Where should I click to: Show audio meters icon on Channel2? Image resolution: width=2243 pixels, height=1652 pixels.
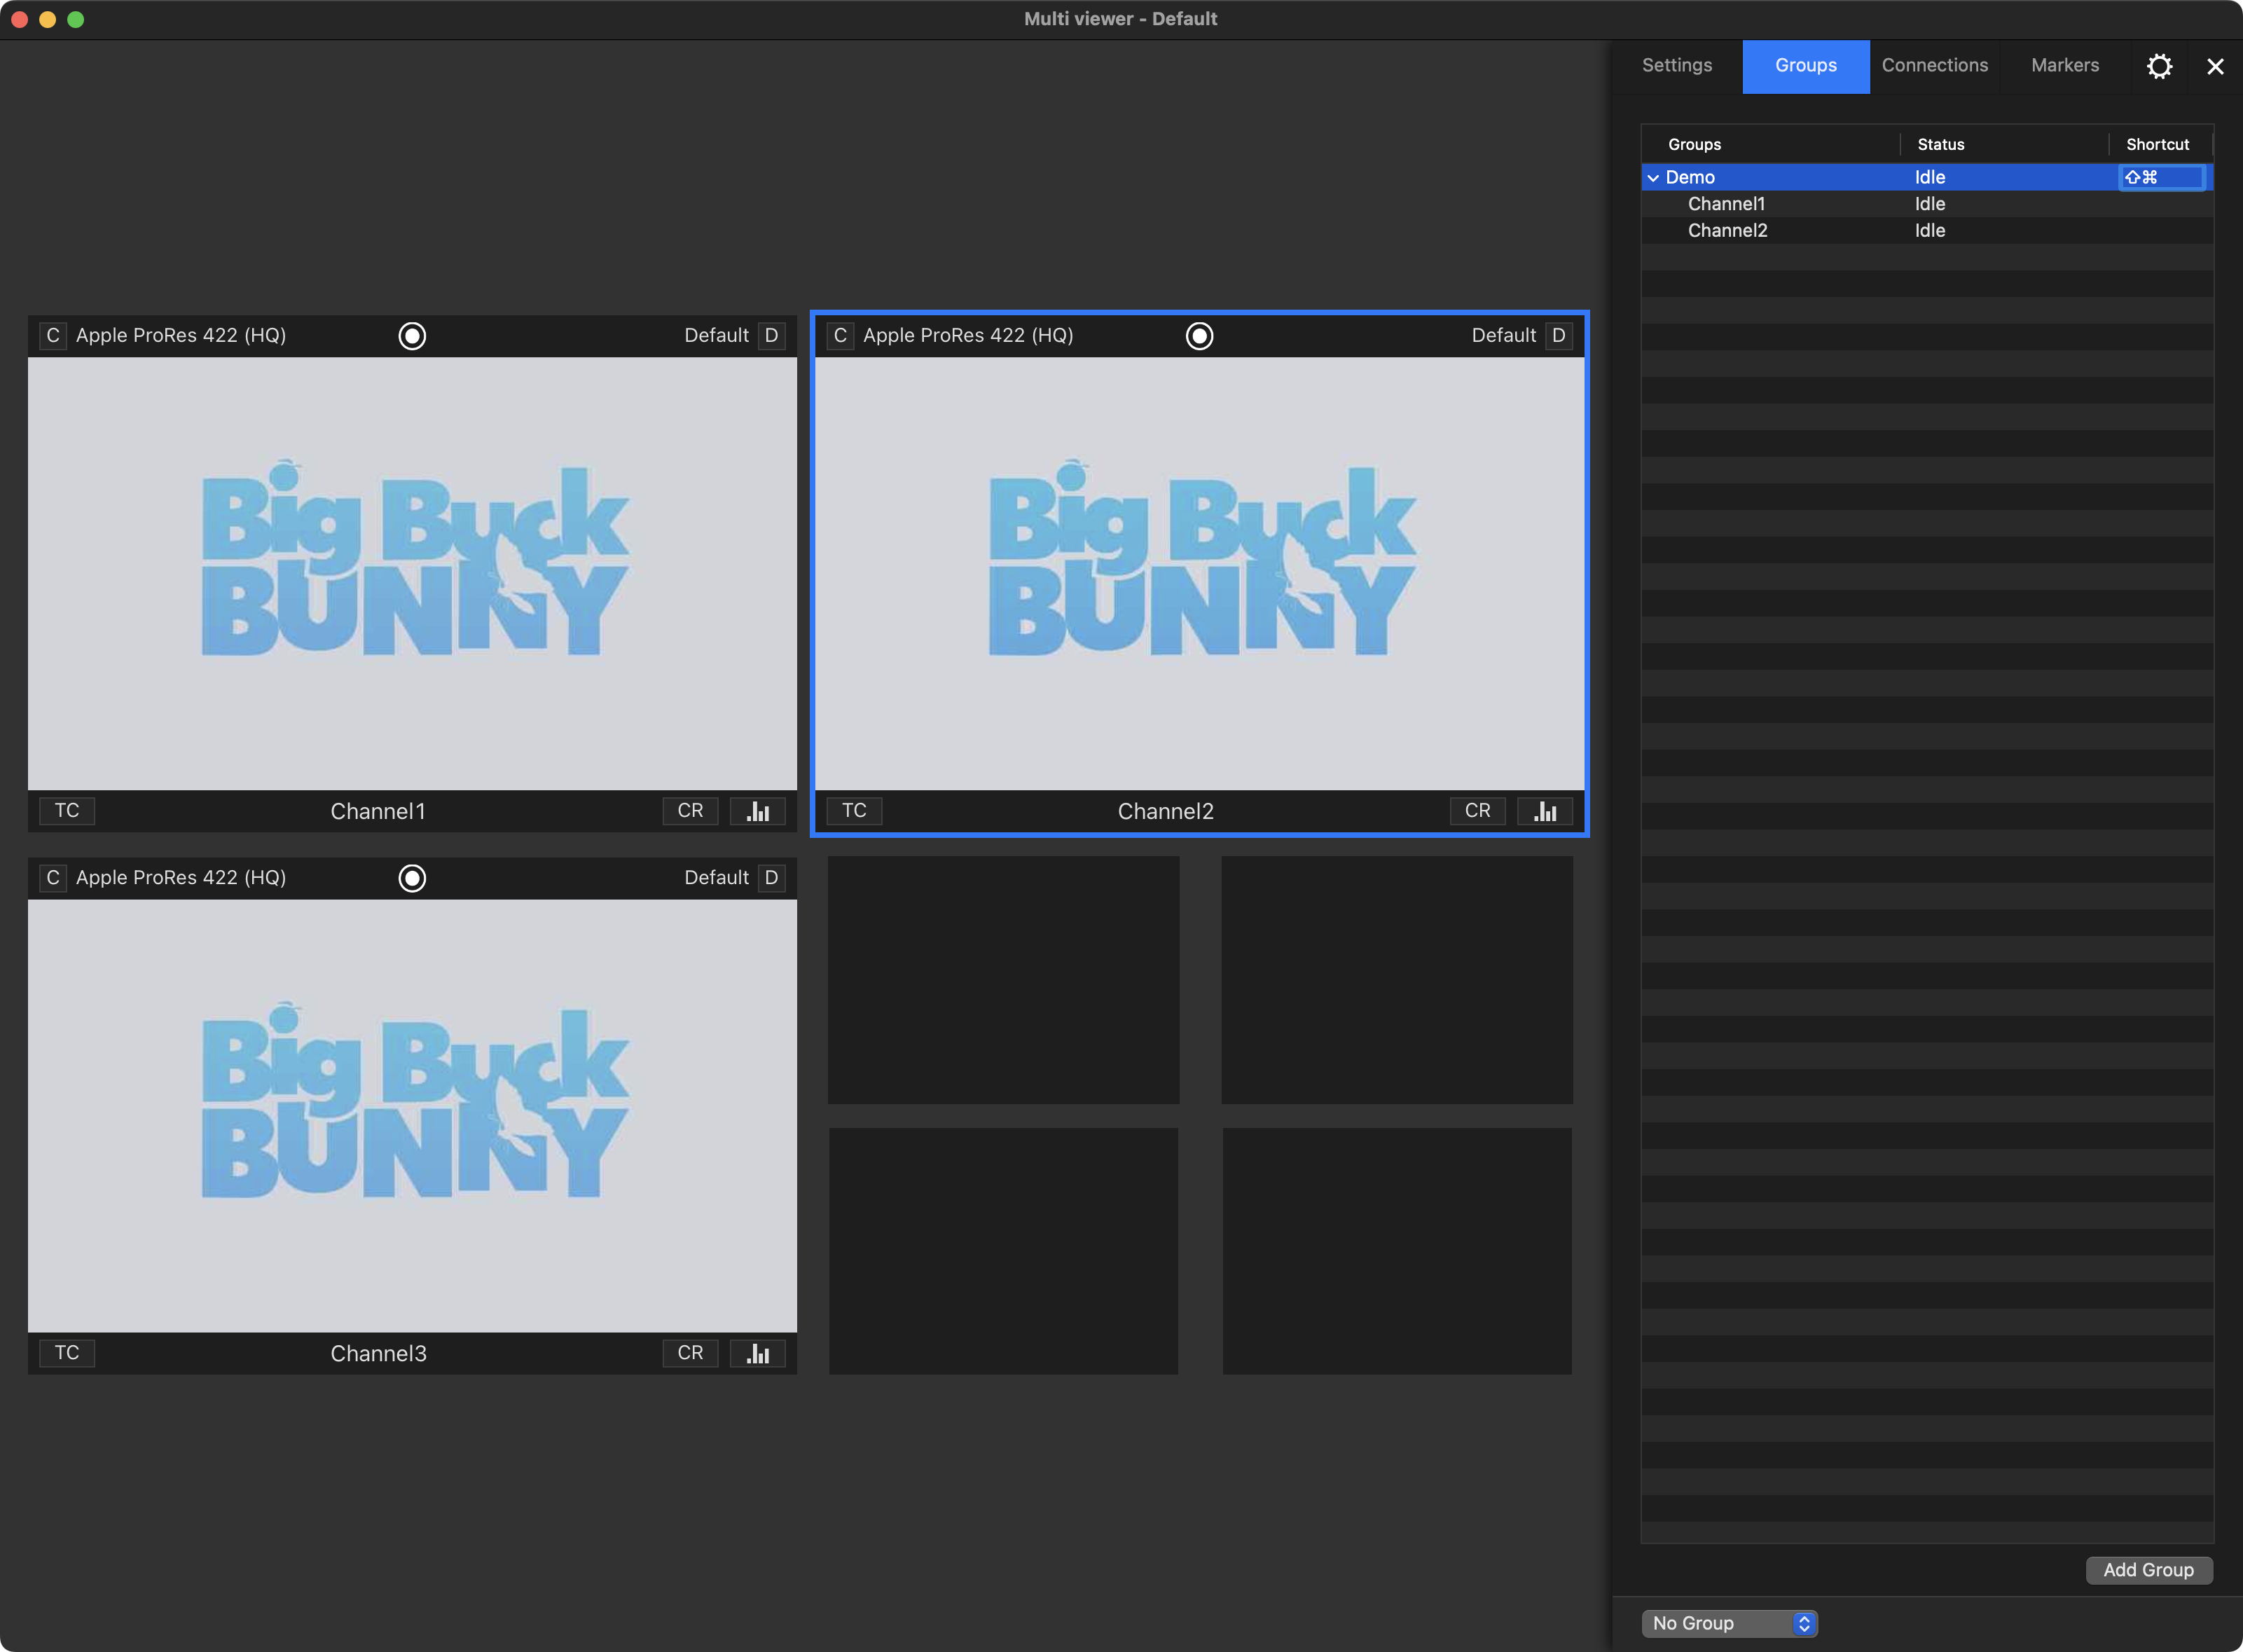pyautogui.click(x=1545, y=811)
